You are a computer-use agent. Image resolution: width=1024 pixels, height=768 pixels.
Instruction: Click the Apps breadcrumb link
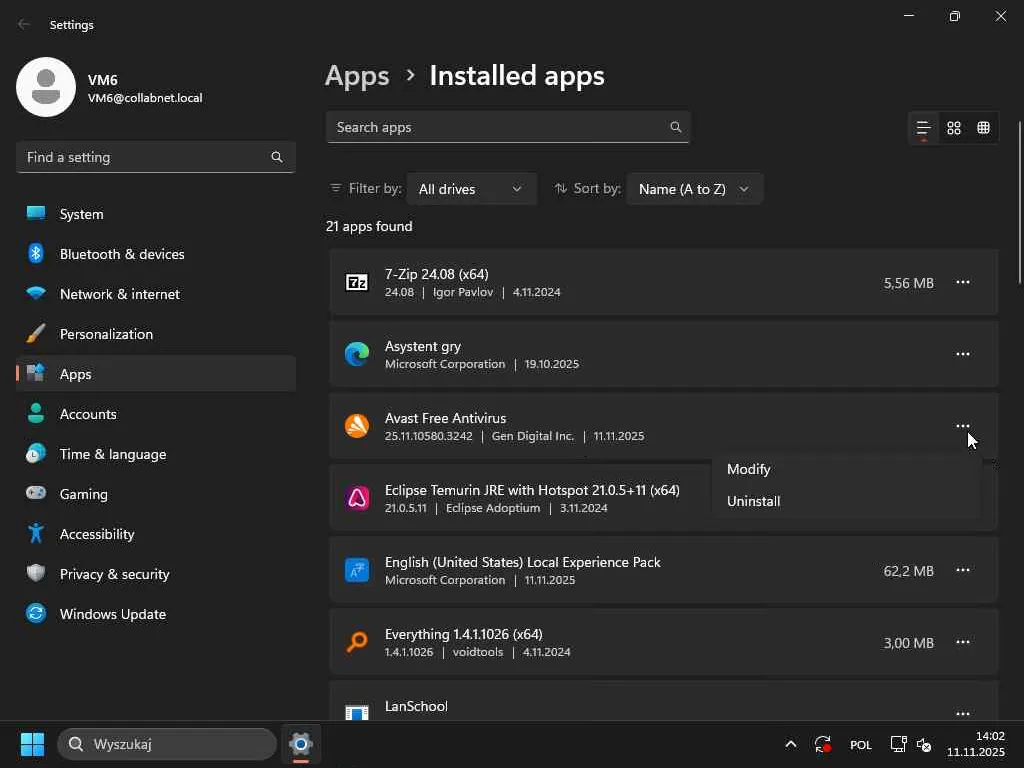357,76
